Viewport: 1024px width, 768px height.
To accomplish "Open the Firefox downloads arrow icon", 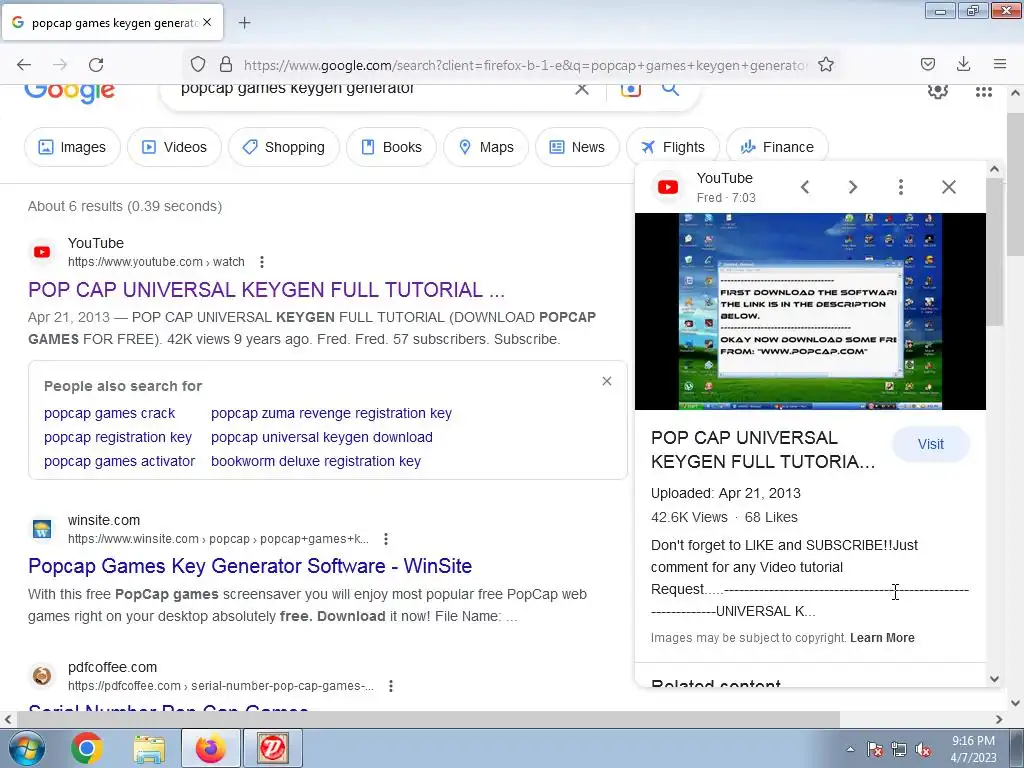I will pyautogui.click(x=963, y=64).
